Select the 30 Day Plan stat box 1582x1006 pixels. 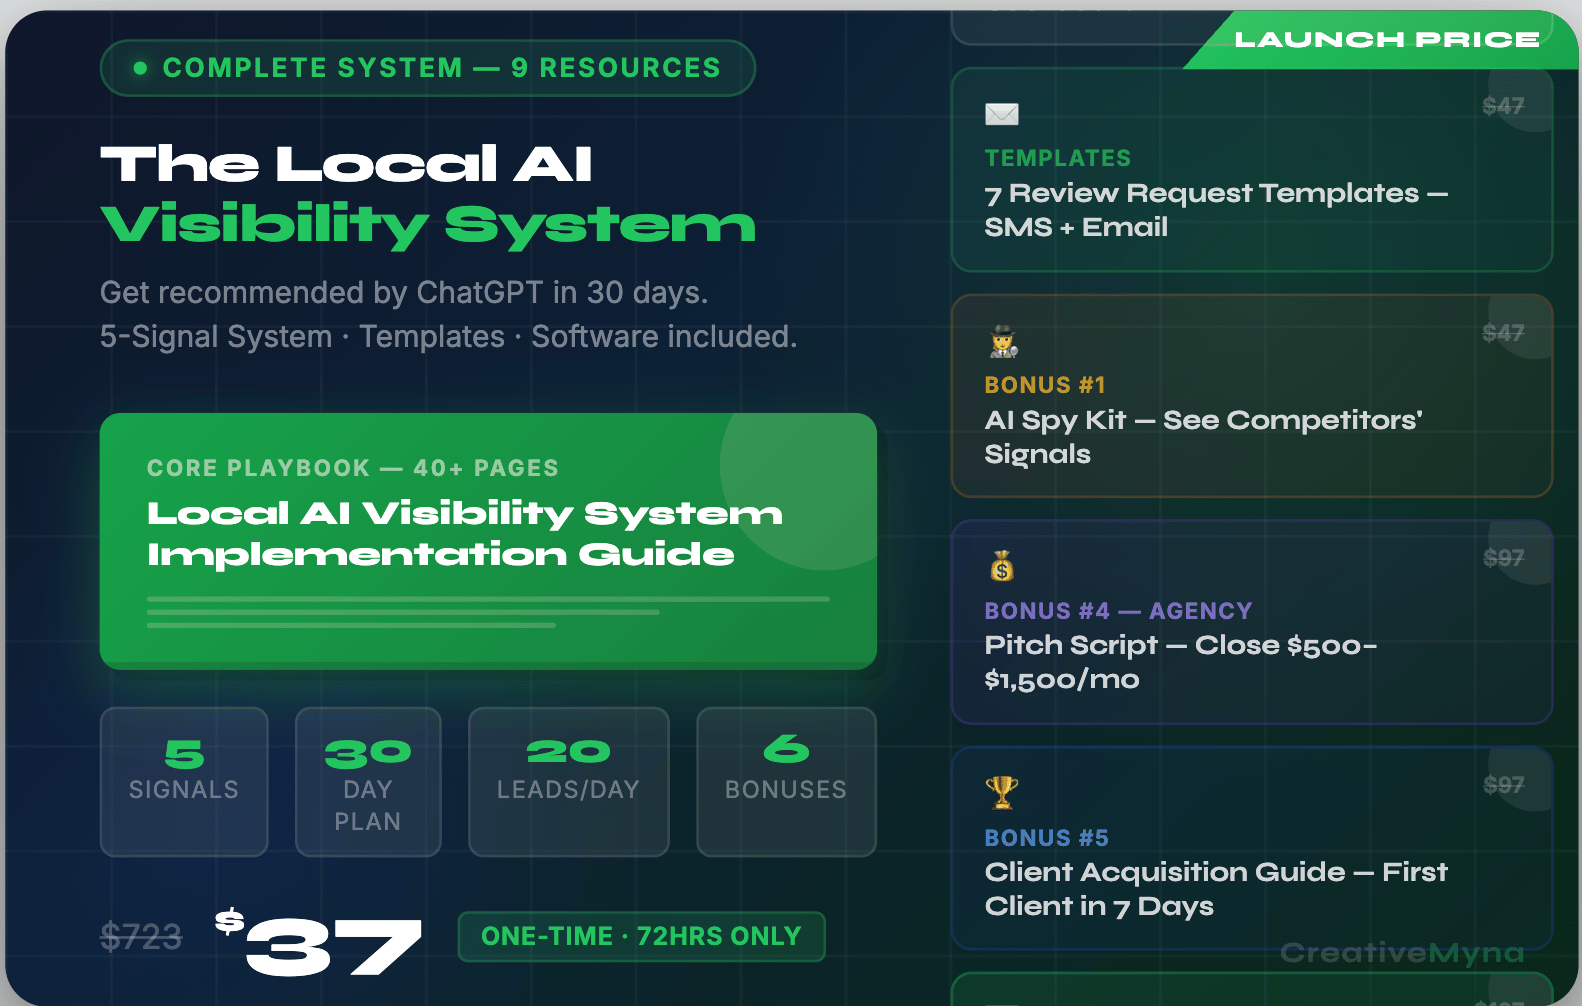tap(368, 782)
